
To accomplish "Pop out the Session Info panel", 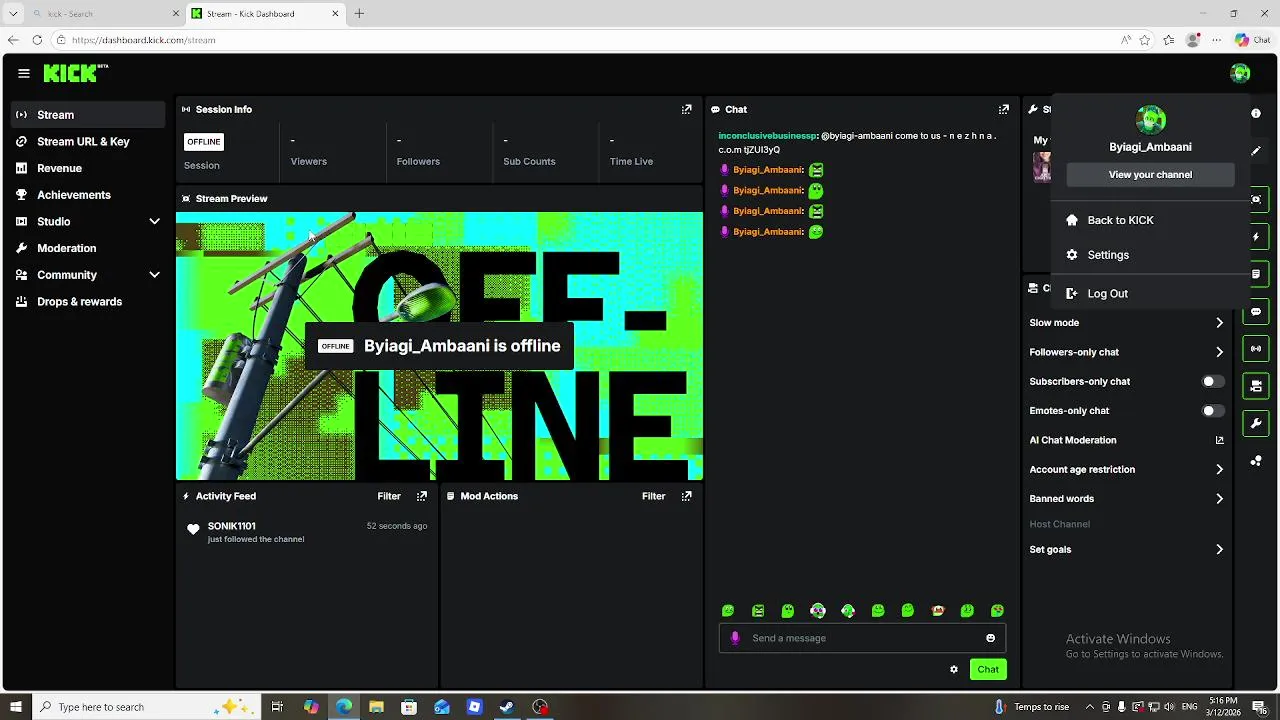I will 686,109.
